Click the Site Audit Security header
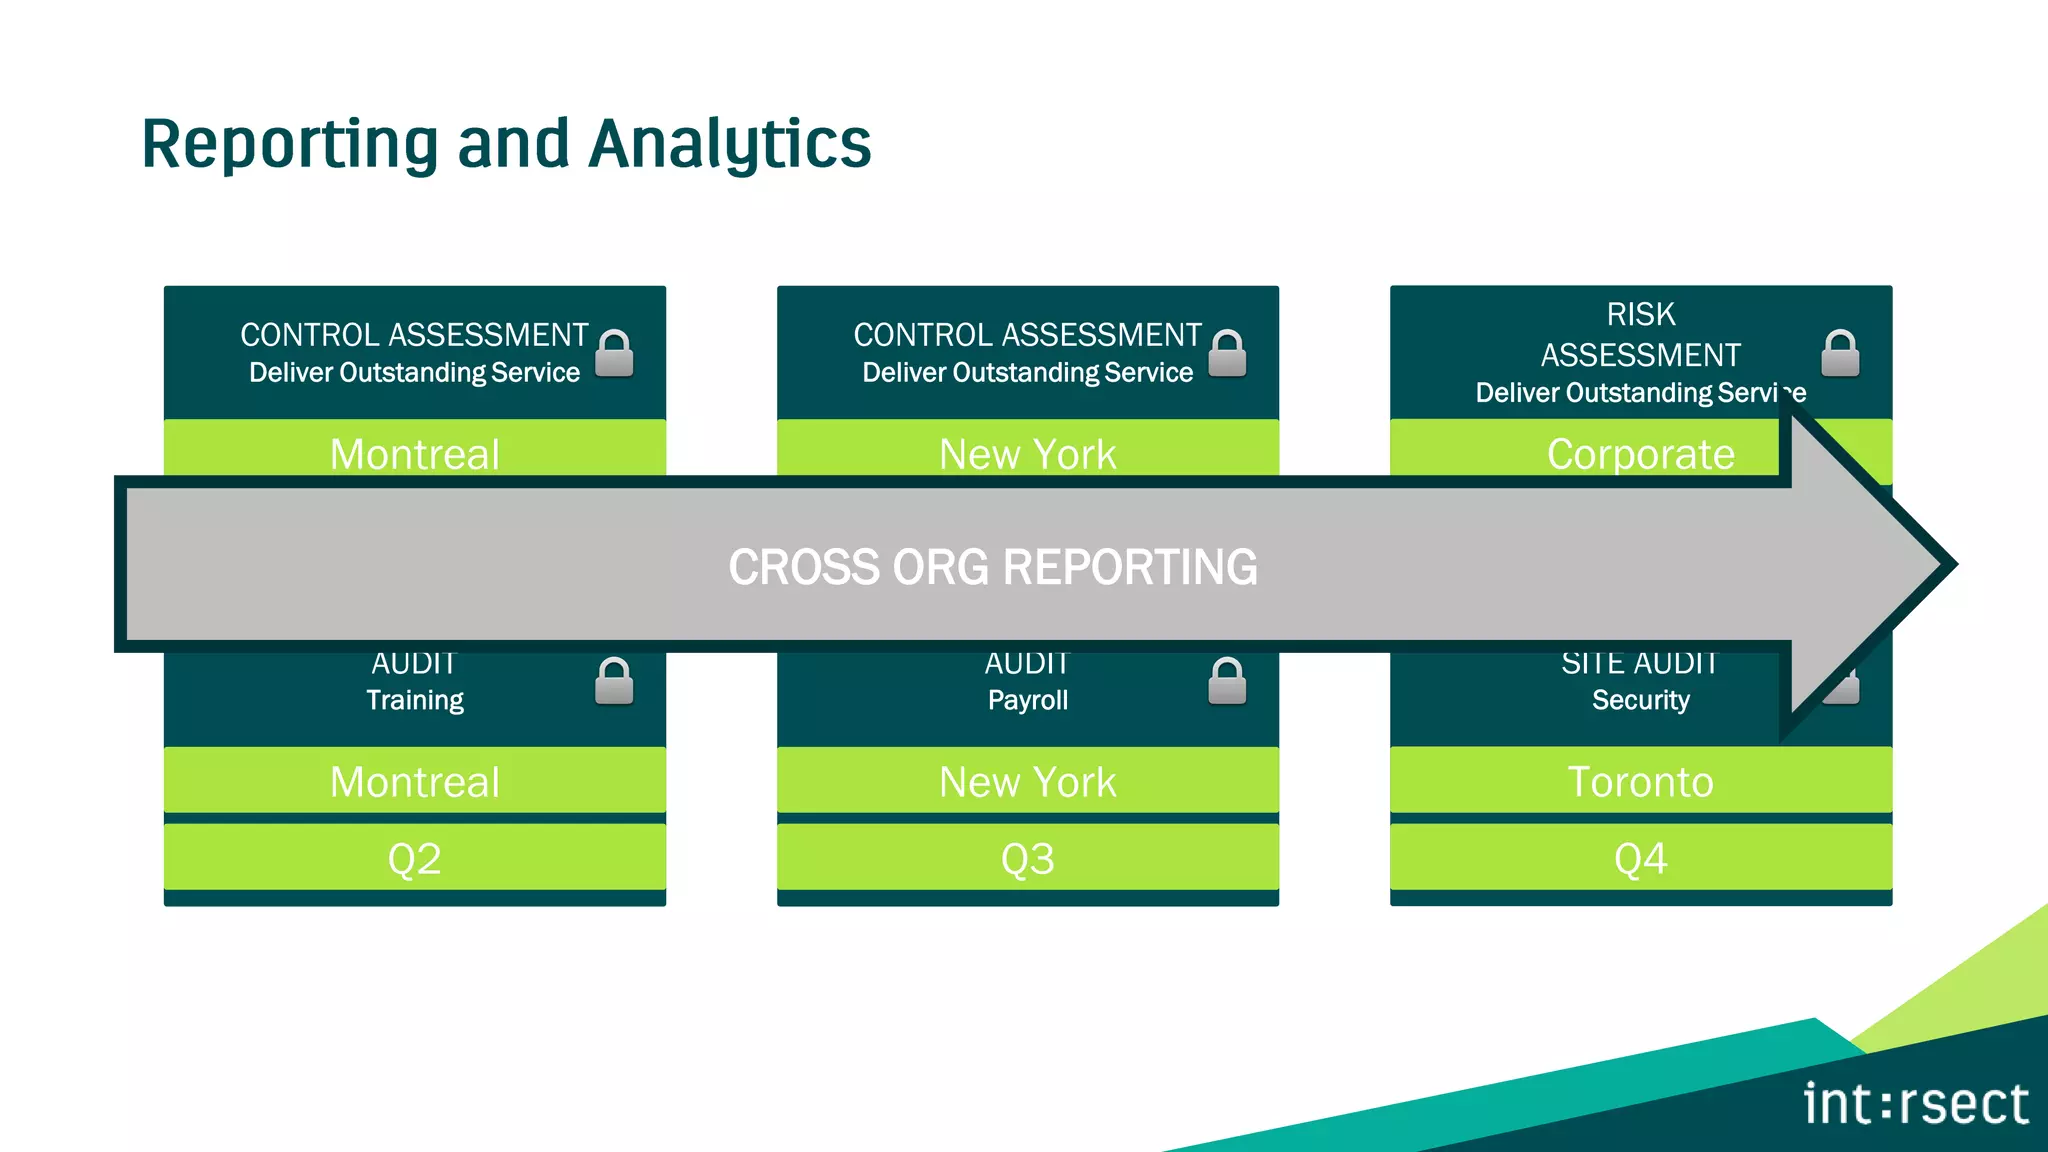The width and height of the screenshot is (2048, 1152). click(1640, 685)
